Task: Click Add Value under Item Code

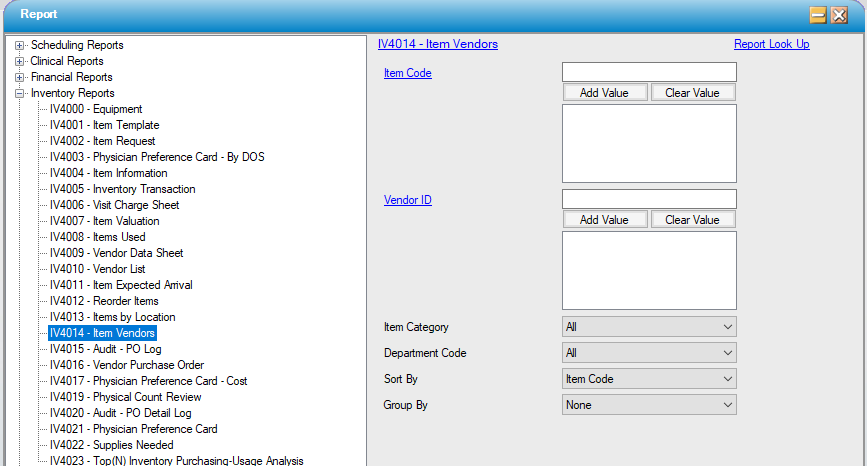Action: point(604,92)
